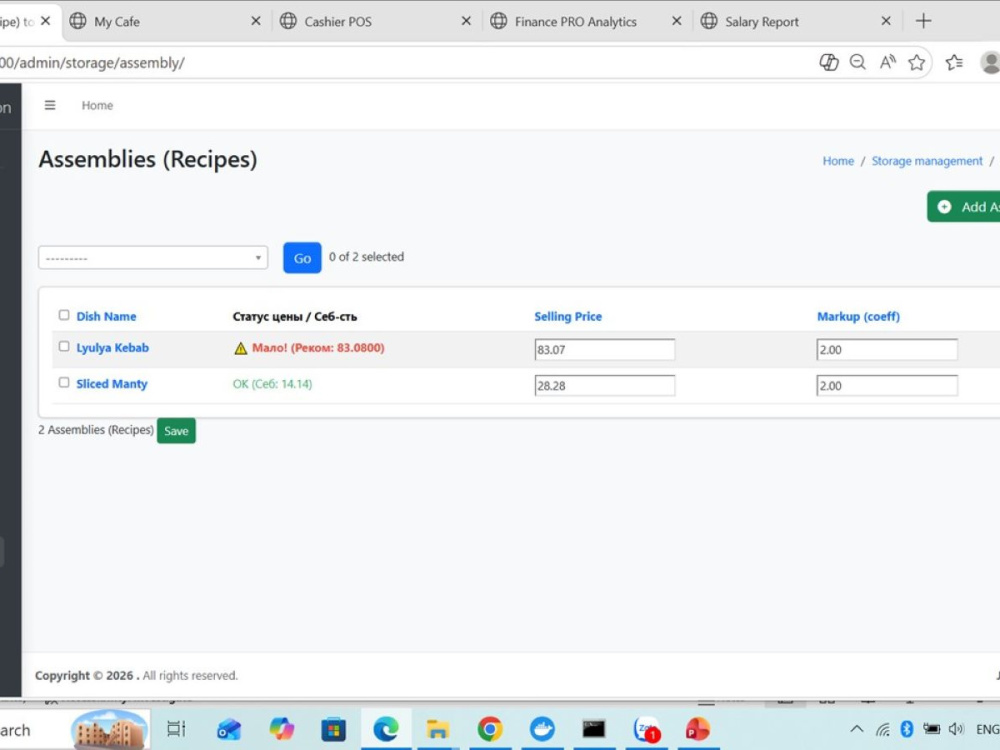The width and height of the screenshot is (1000, 750).
Task: Open the admin action dropdown
Action: pos(153,258)
